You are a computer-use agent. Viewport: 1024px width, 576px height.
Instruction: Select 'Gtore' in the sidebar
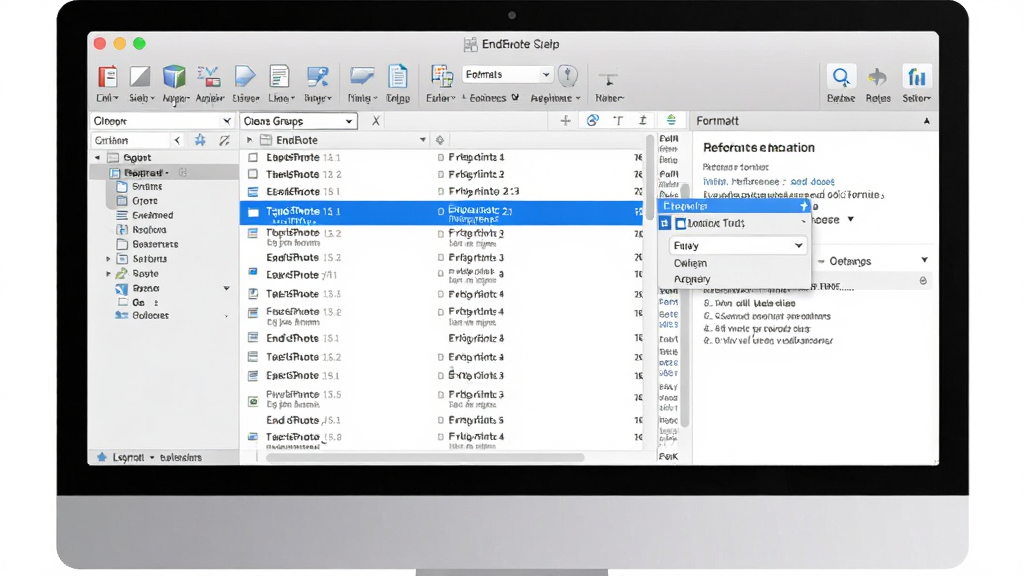(145, 201)
